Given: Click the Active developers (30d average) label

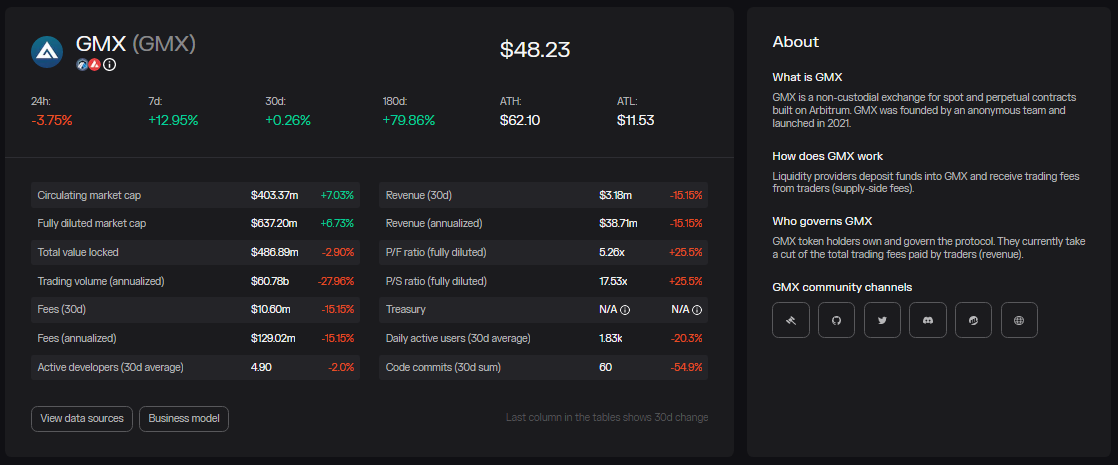Looking at the screenshot, I should pyautogui.click(x=111, y=367).
